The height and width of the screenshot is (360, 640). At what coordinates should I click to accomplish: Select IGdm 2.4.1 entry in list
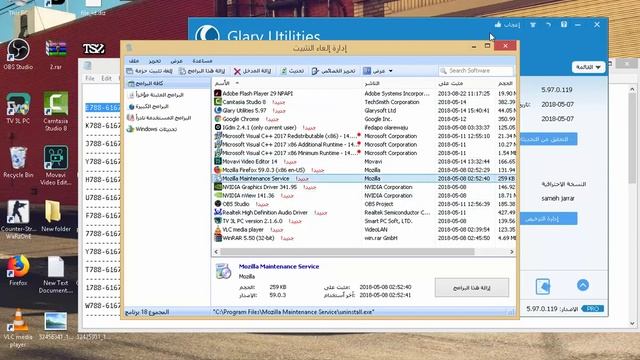click(x=364, y=127)
